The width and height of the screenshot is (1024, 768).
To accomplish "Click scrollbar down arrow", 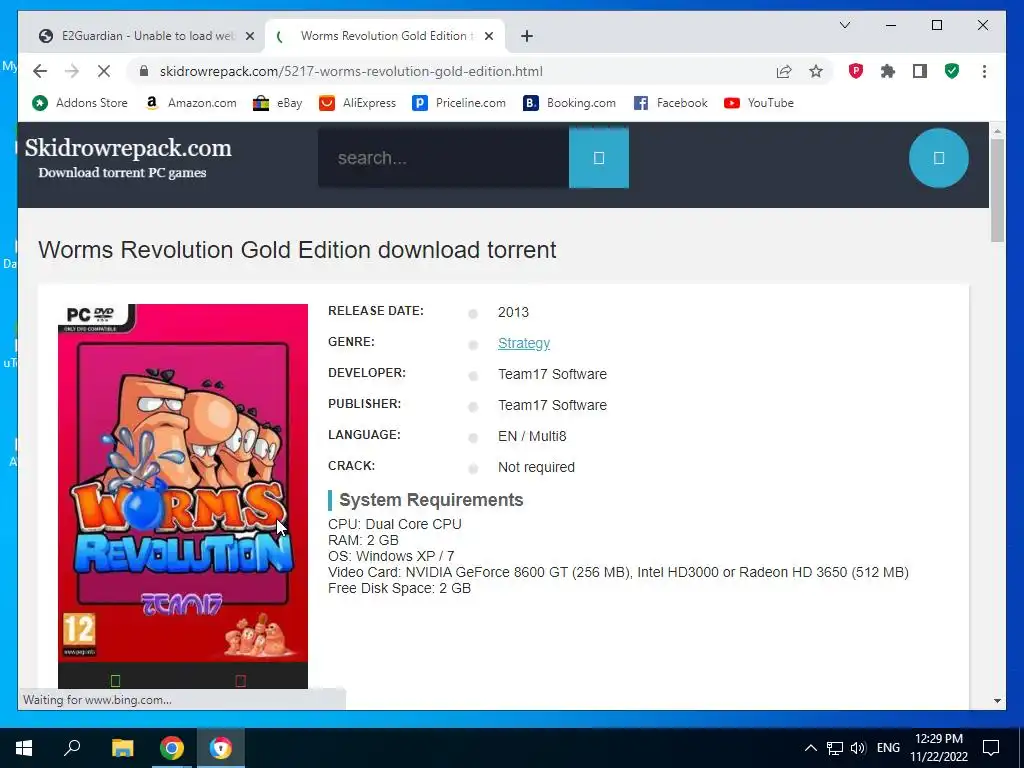I will tap(997, 701).
